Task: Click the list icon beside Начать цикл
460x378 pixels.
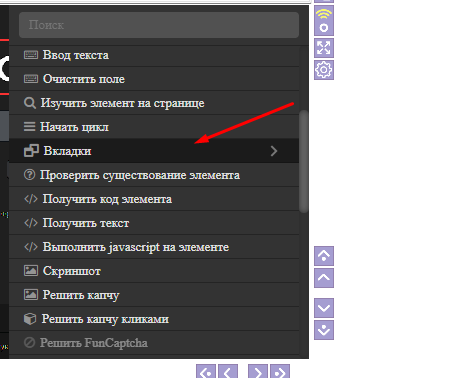Action: tap(29, 127)
